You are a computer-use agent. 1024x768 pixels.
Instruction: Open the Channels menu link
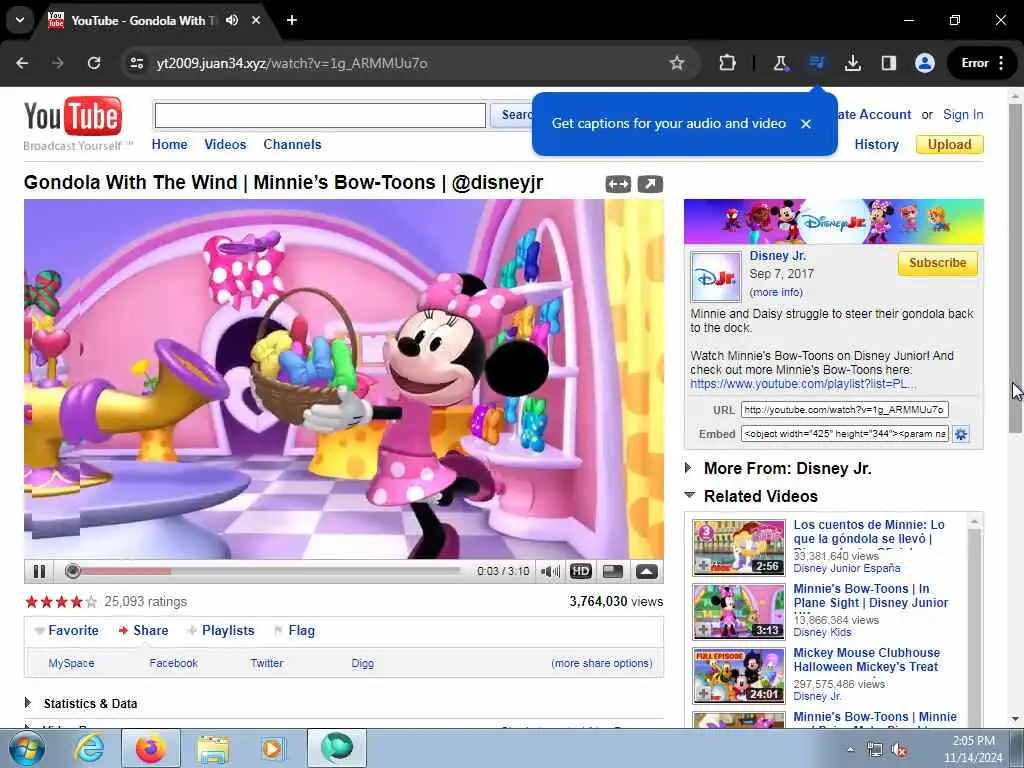[292, 144]
